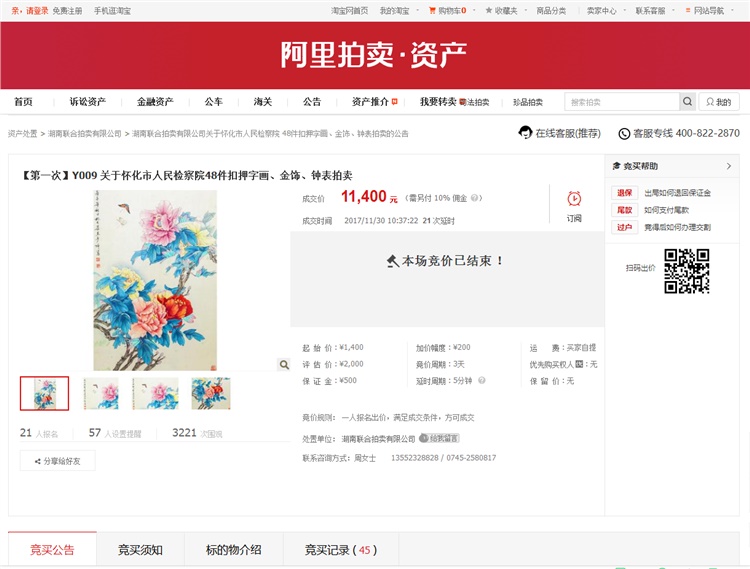This screenshot has width=750, height=569.
Task: Open the 收藏夹 favorites dropdown
Action: pos(506,11)
